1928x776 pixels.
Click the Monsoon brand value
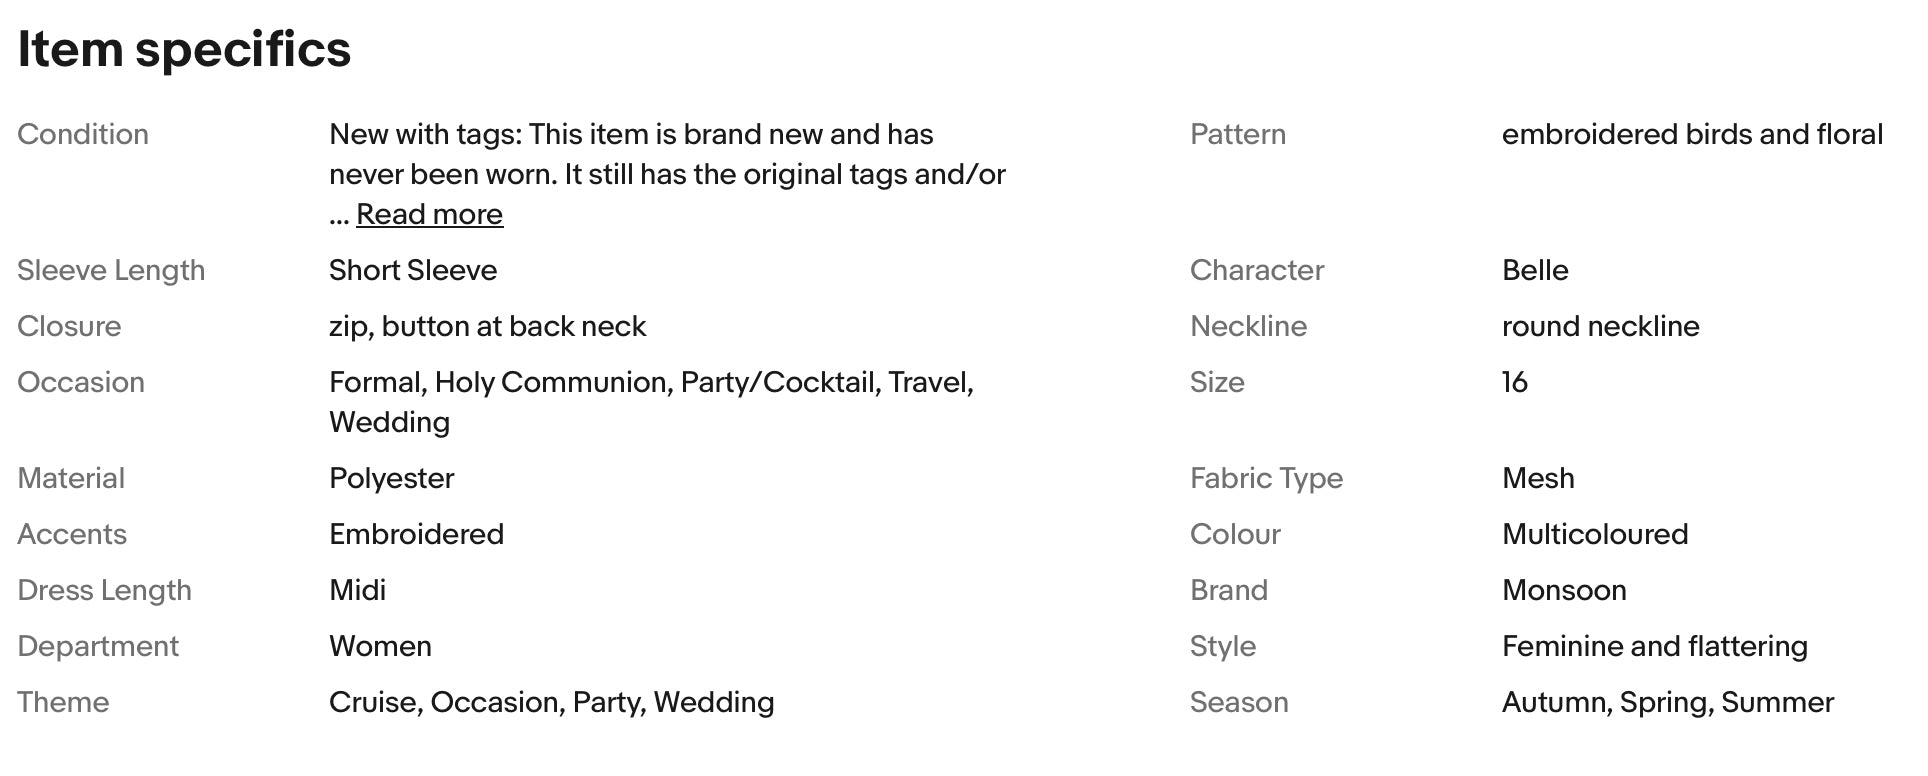(1564, 591)
